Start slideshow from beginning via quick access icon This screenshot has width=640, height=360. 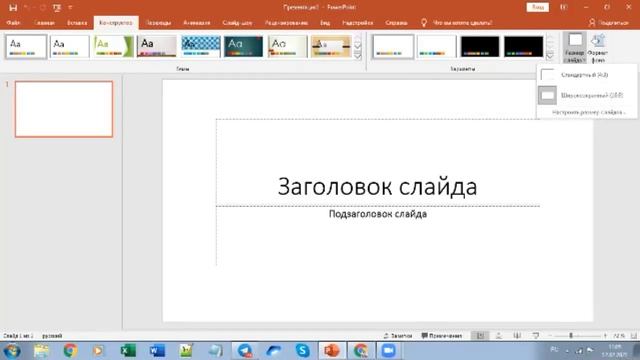[57, 7]
